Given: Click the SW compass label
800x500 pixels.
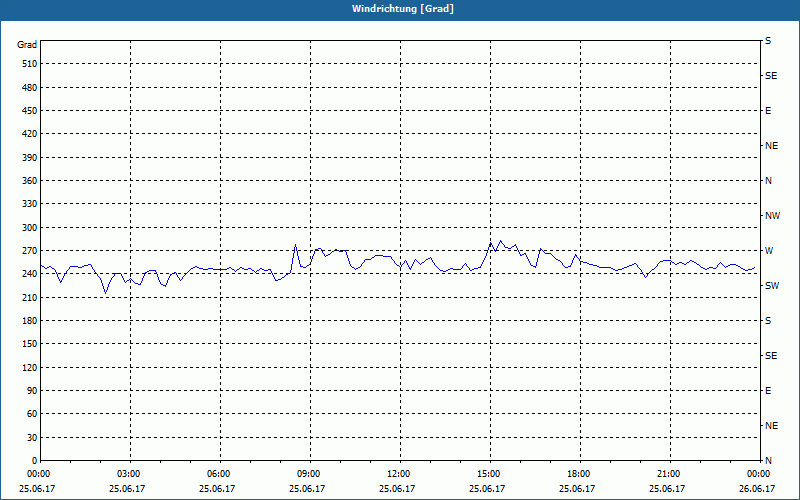Looking at the screenshot, I should coord(772,286).
